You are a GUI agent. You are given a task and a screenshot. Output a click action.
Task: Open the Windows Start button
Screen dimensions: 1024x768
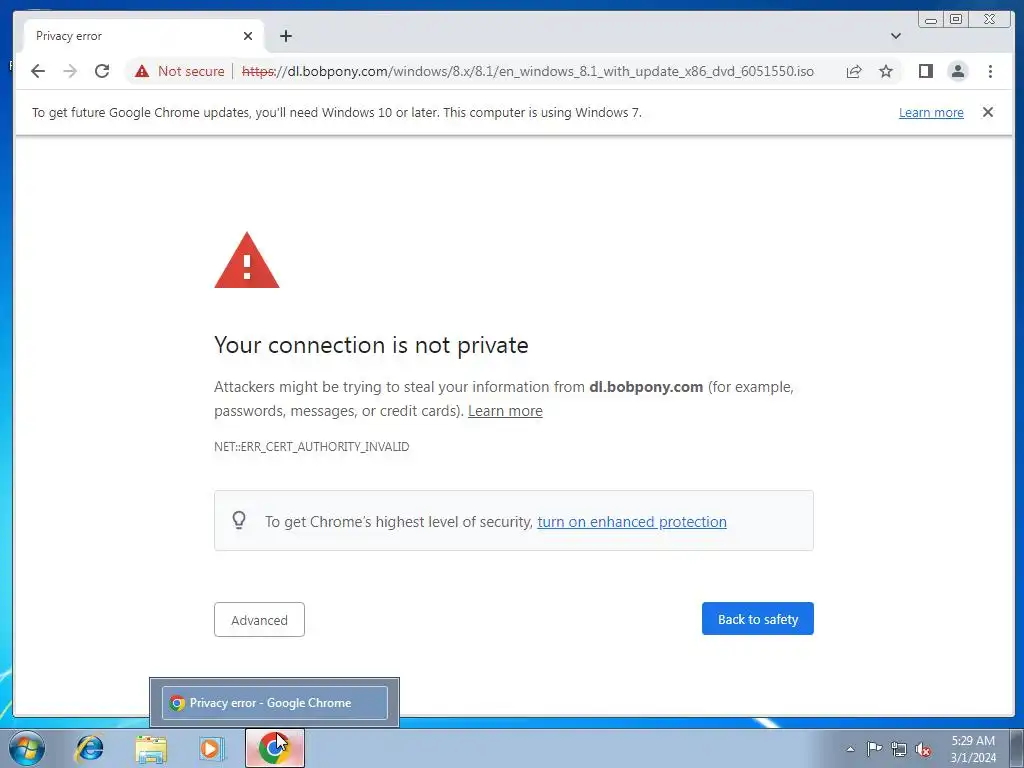point(27,748)
